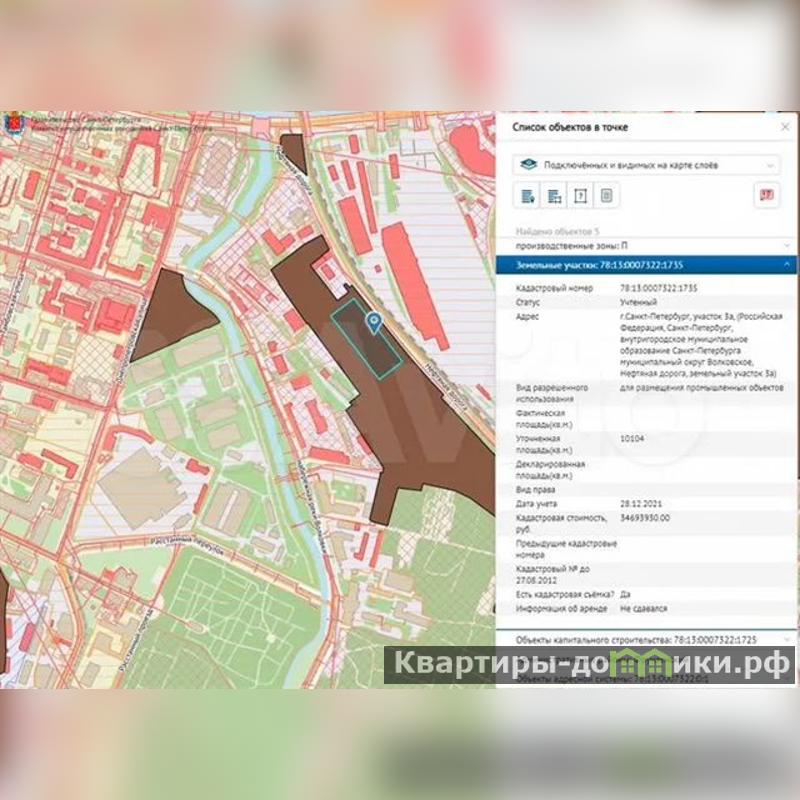Expand 'Объекты капитального строительства: 78:13:0007322:1725'
Viewport: 800px width, 800px height.
point(646,638)
